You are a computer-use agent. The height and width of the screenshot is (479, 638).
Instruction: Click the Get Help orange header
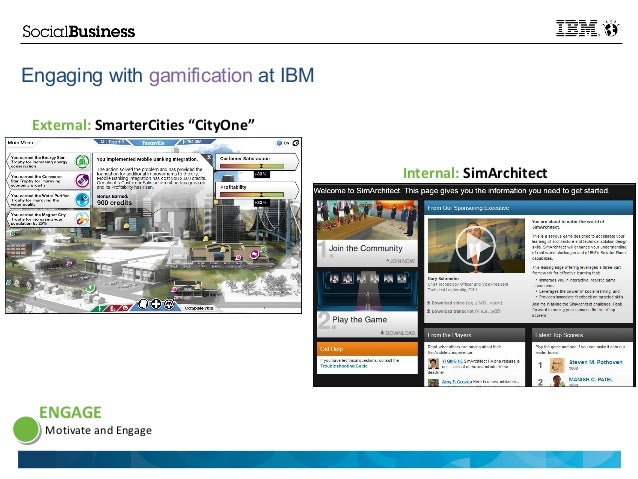tap(367, 349)
